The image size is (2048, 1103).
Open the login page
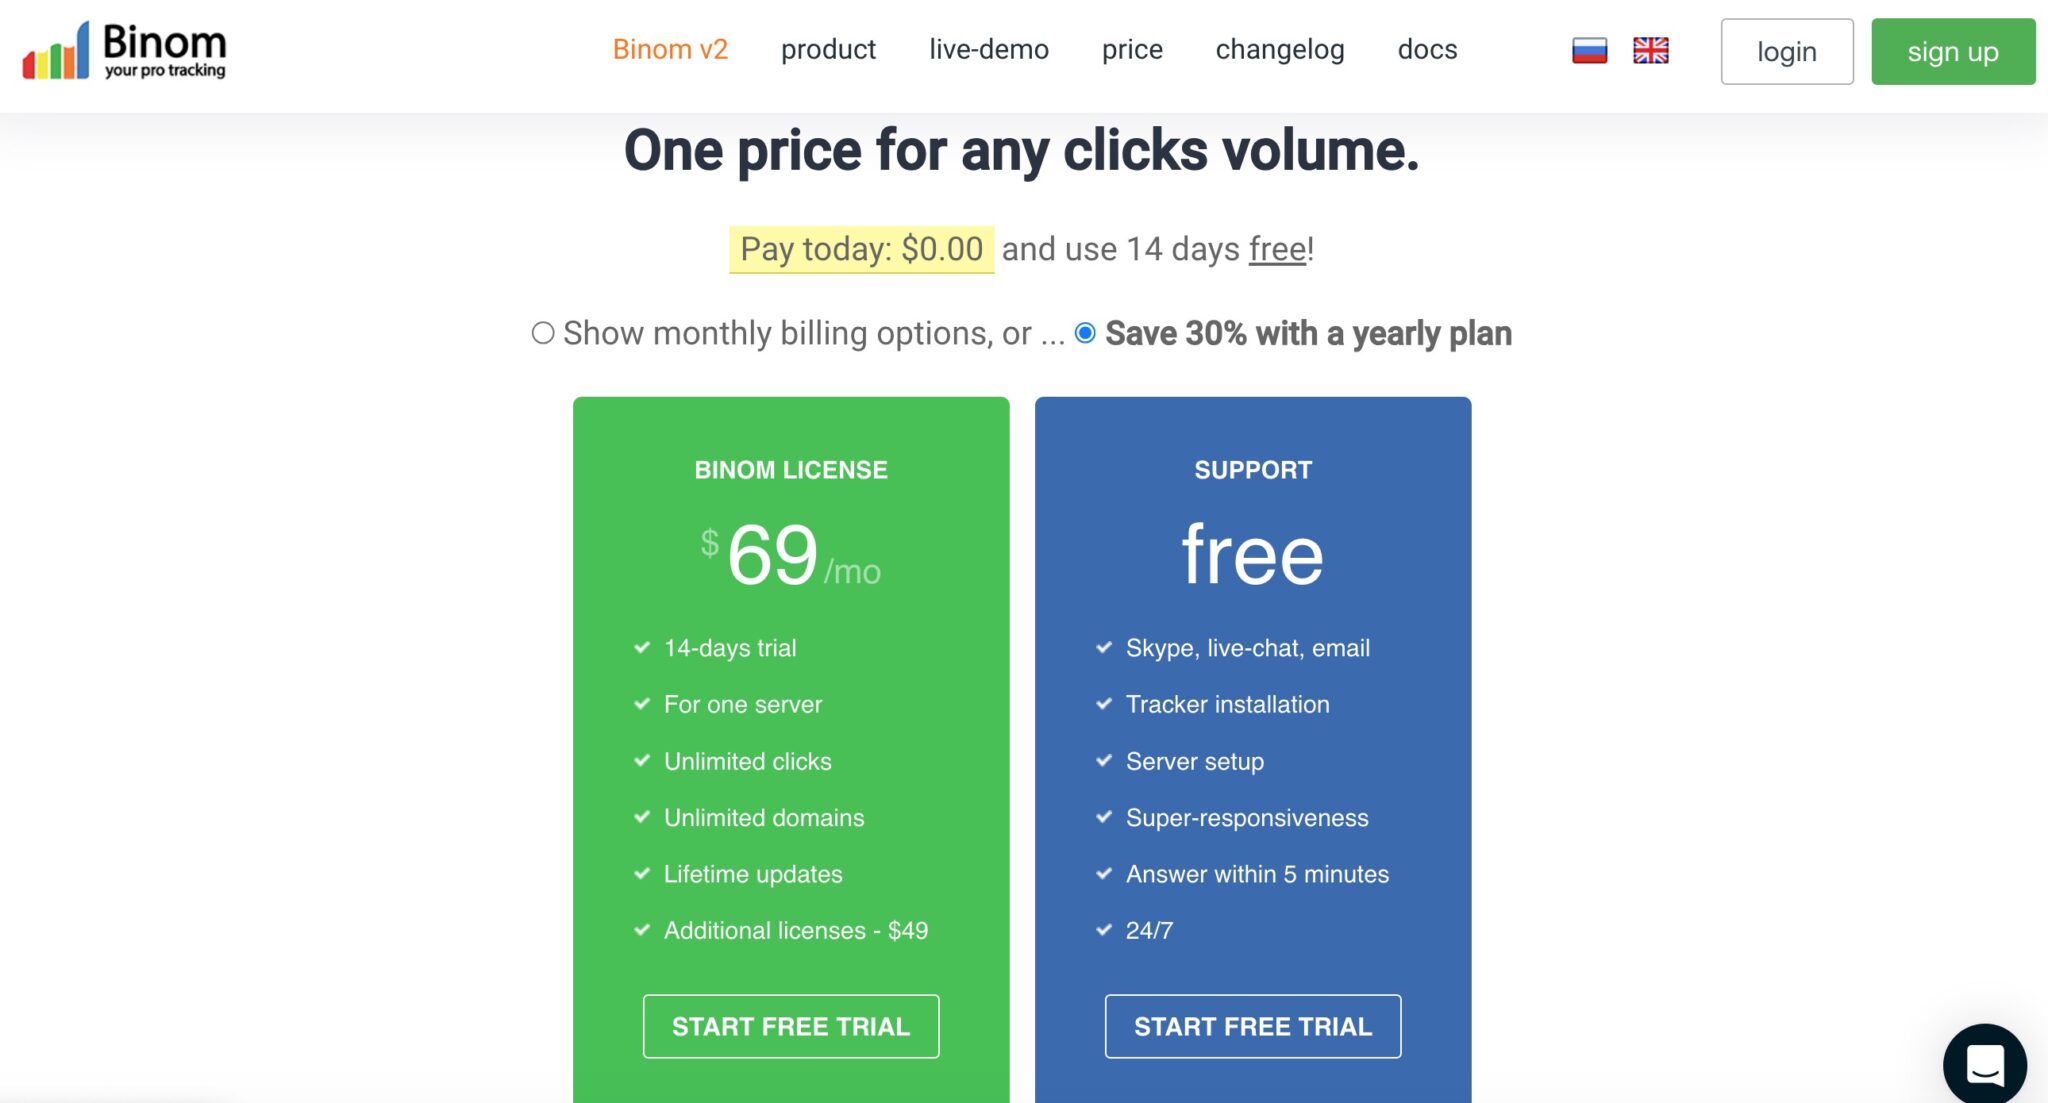tap(1787, 51)
